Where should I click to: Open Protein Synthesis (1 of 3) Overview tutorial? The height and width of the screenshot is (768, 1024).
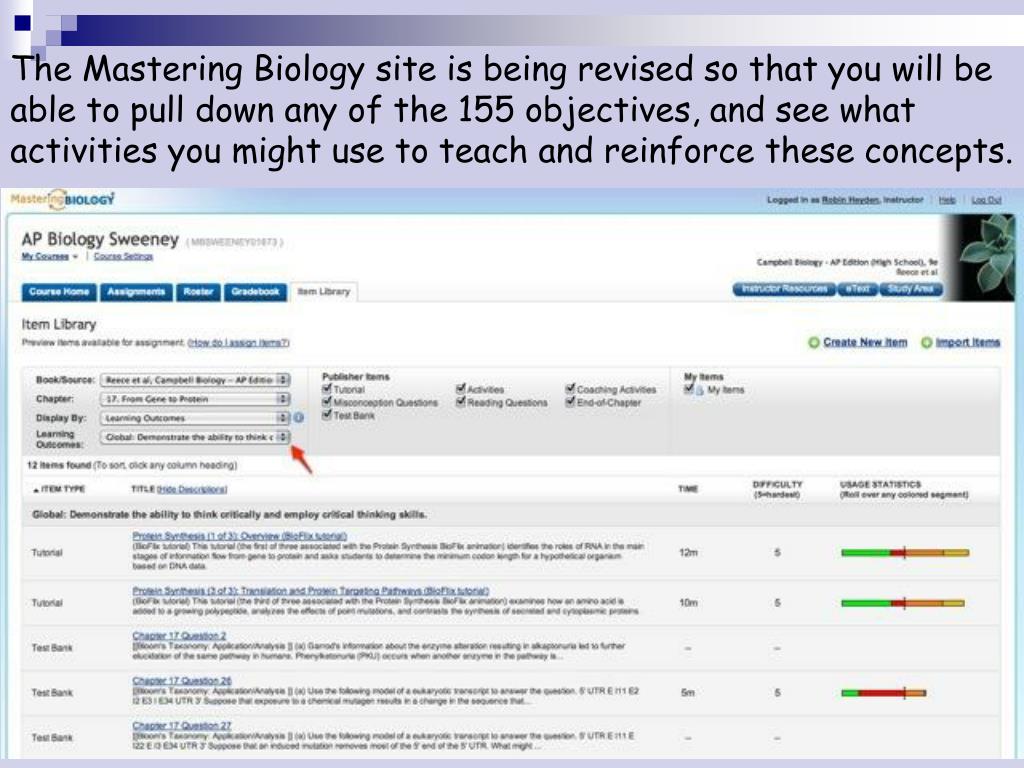[x=240, y=536]
